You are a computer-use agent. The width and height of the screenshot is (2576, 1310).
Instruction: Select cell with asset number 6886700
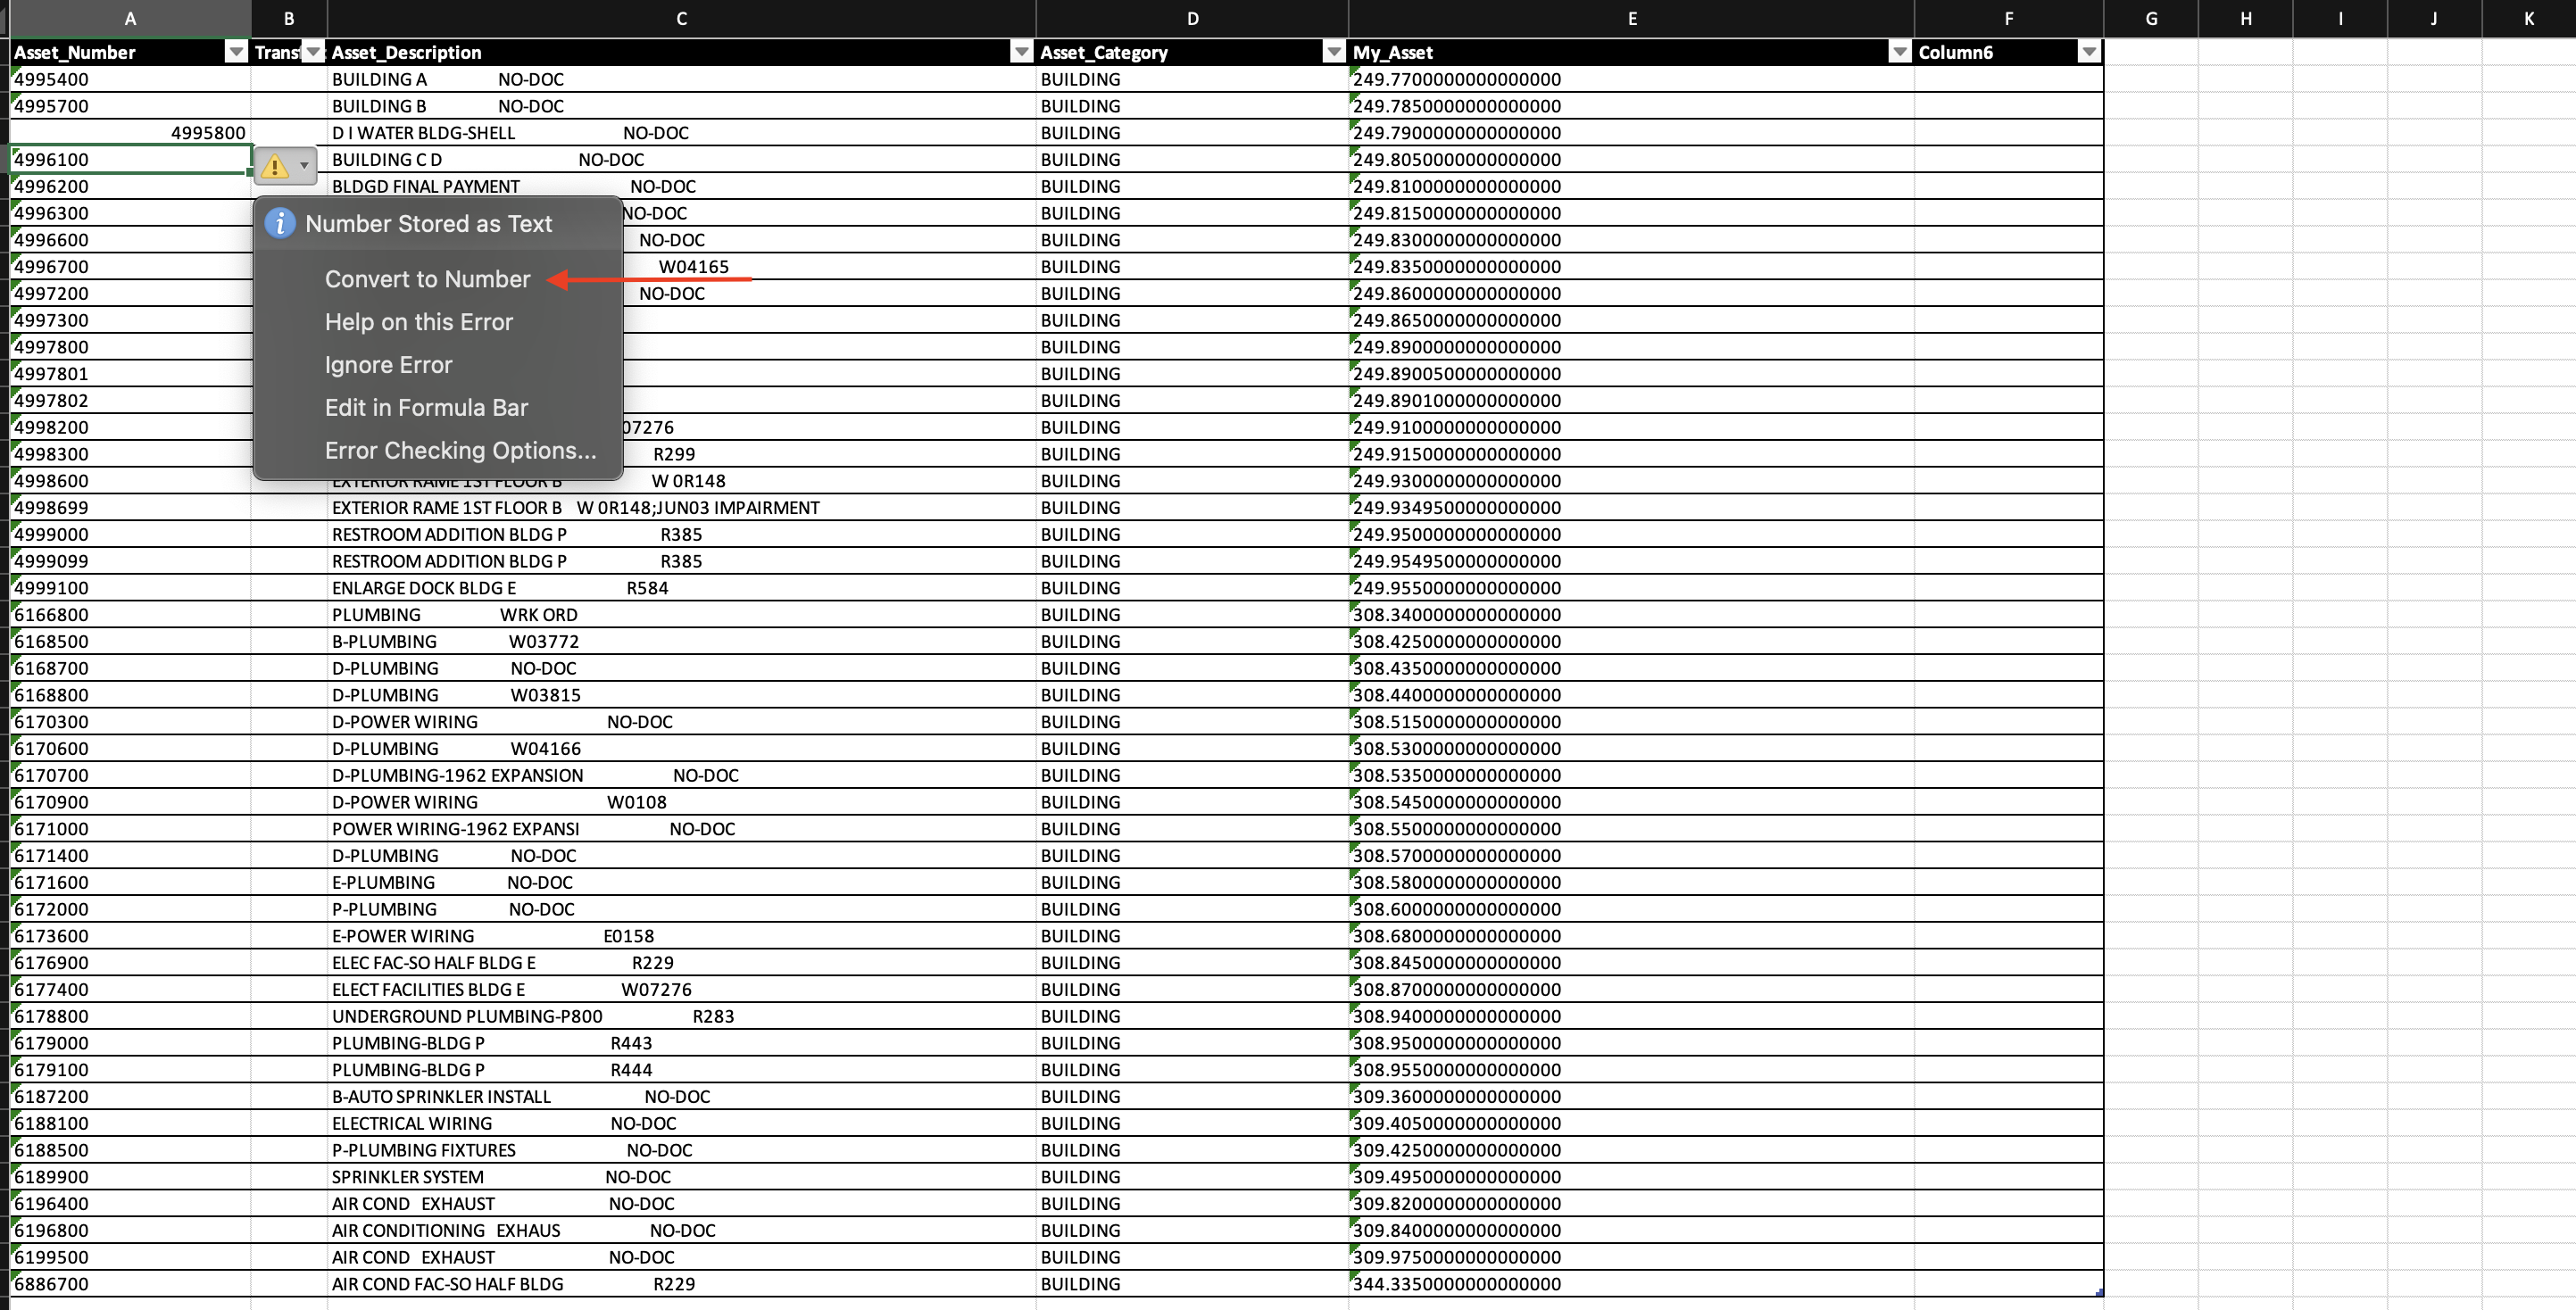(130, 1284)
